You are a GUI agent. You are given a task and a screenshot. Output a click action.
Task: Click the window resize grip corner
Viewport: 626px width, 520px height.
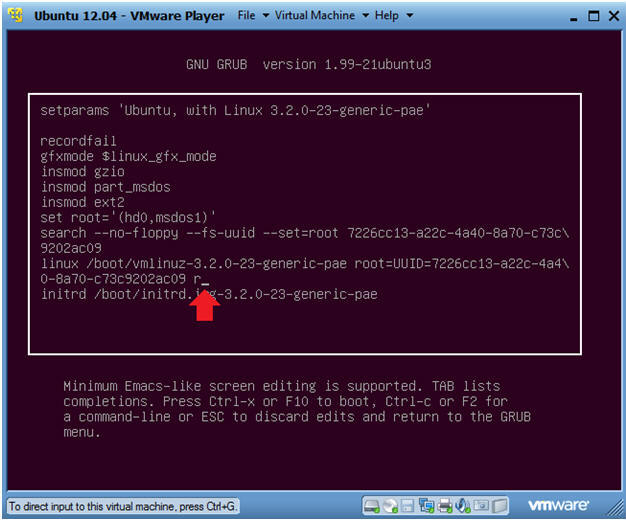click(616, 510)
